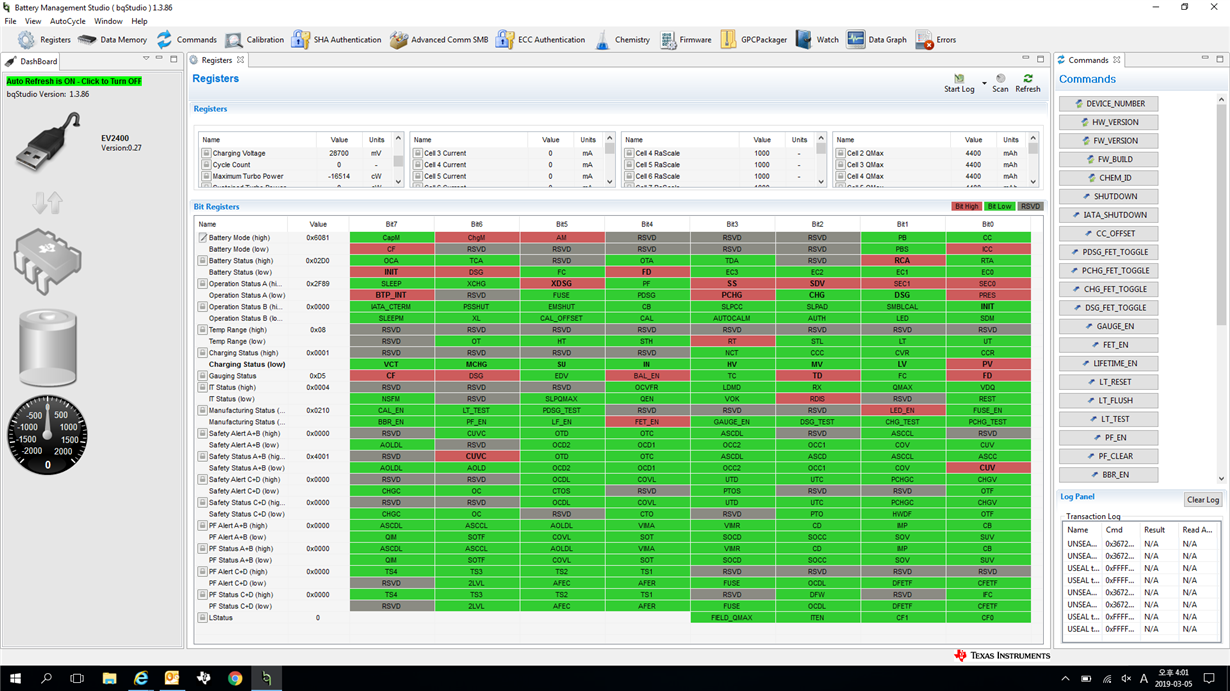Open the AutoCycle menu

coord(68,21)
